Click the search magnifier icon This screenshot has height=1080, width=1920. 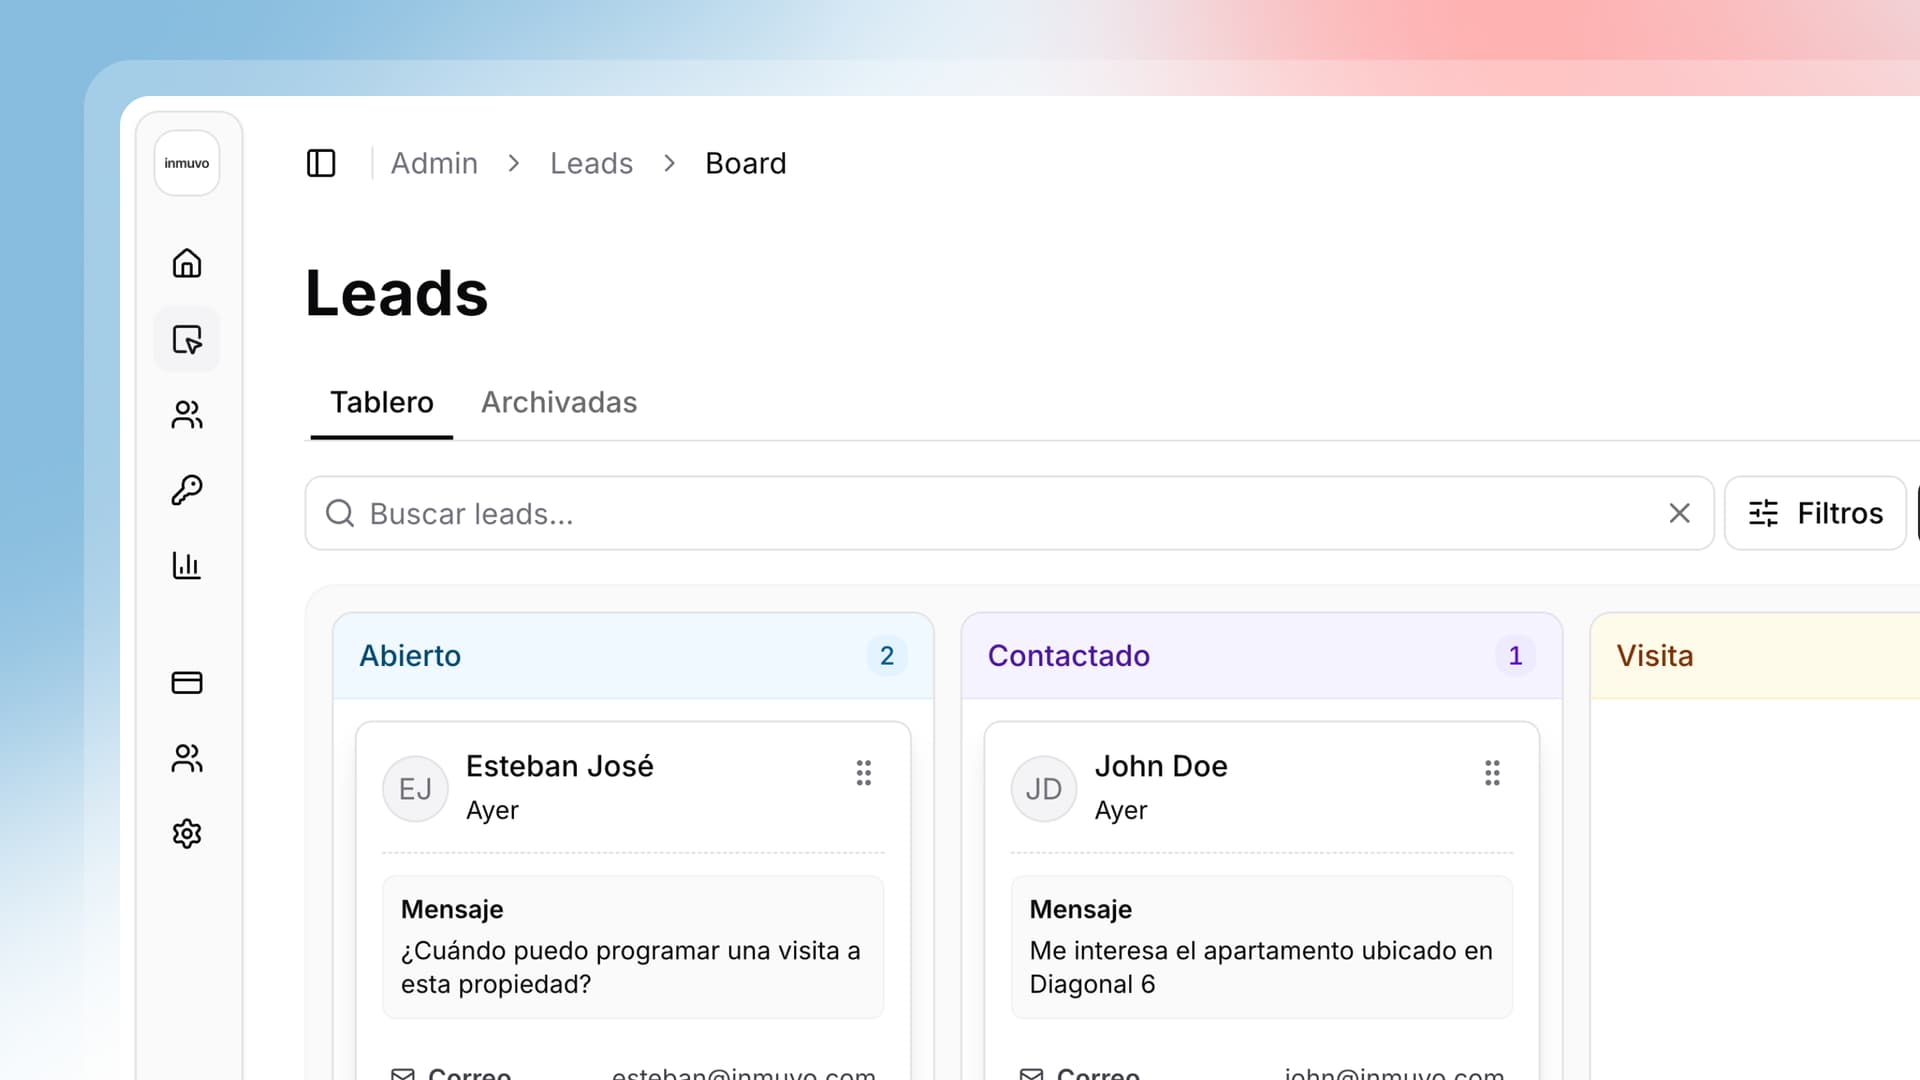click(340, 513)
